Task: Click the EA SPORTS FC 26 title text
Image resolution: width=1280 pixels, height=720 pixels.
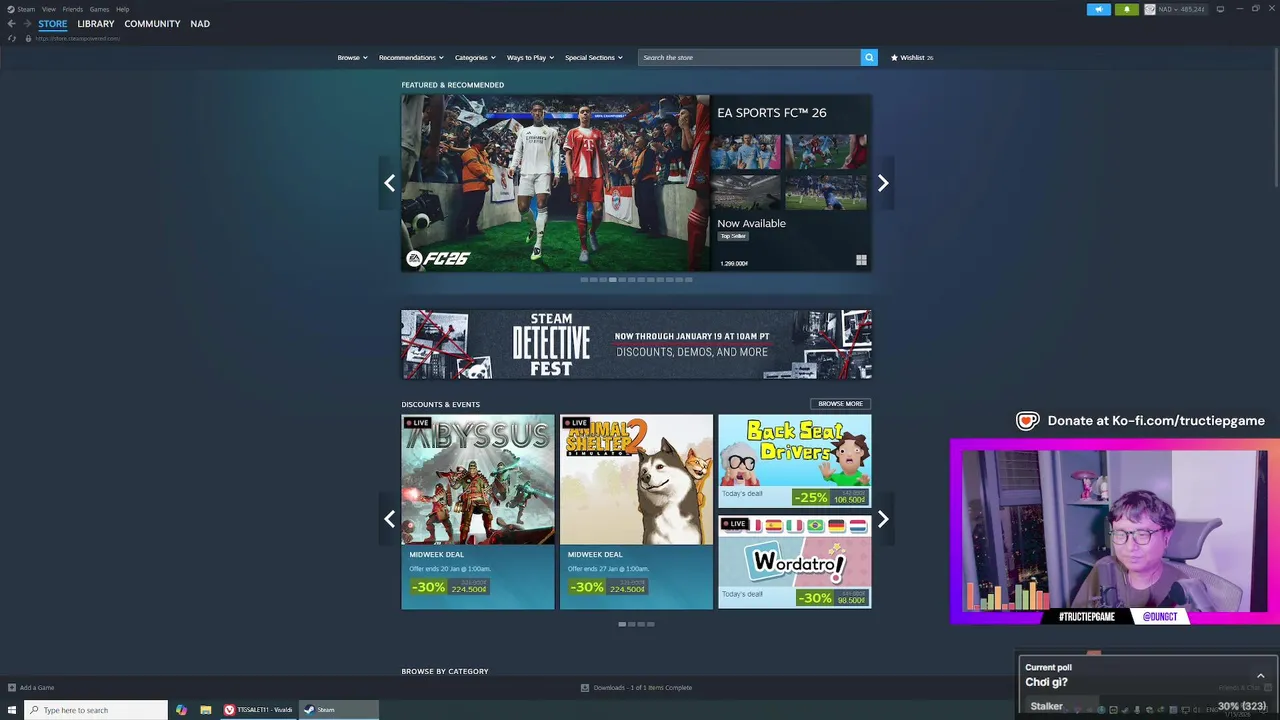Action: pyautogui.click(x=772, y=113)
